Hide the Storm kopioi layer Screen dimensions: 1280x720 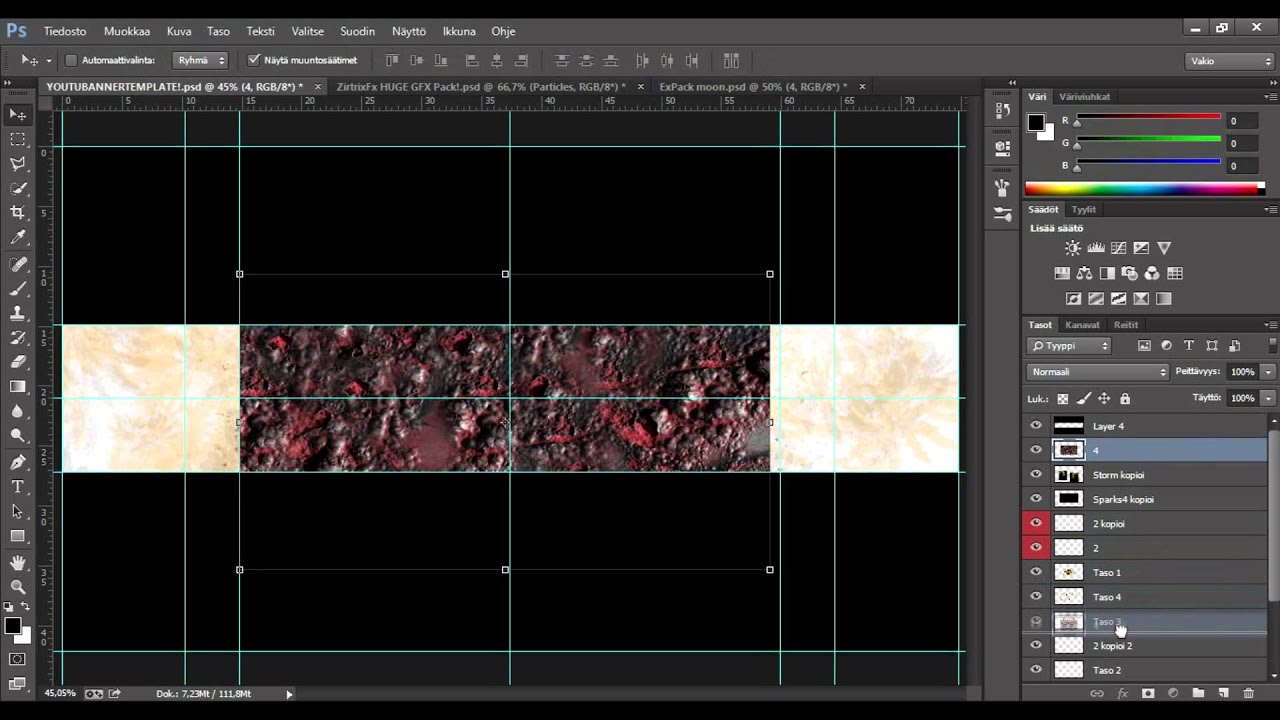(1036, 474)
